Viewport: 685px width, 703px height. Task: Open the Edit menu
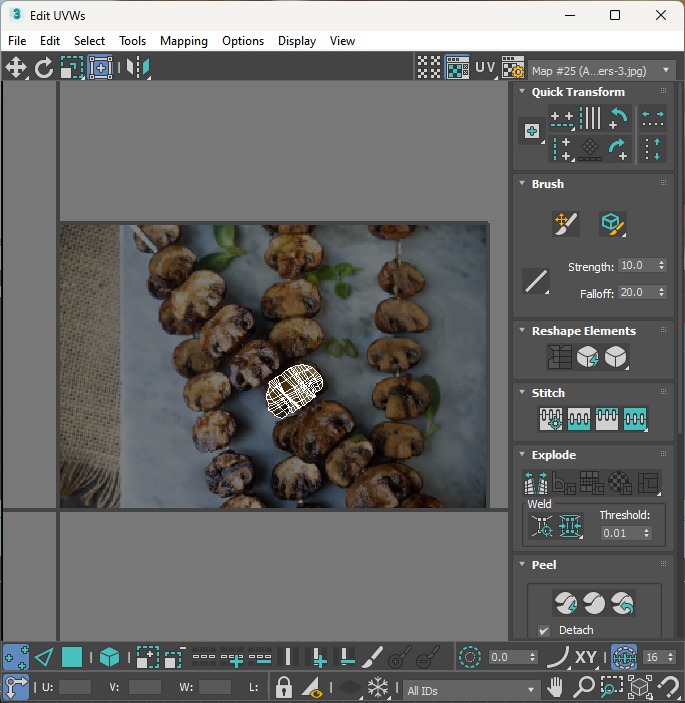coord(50,41)
